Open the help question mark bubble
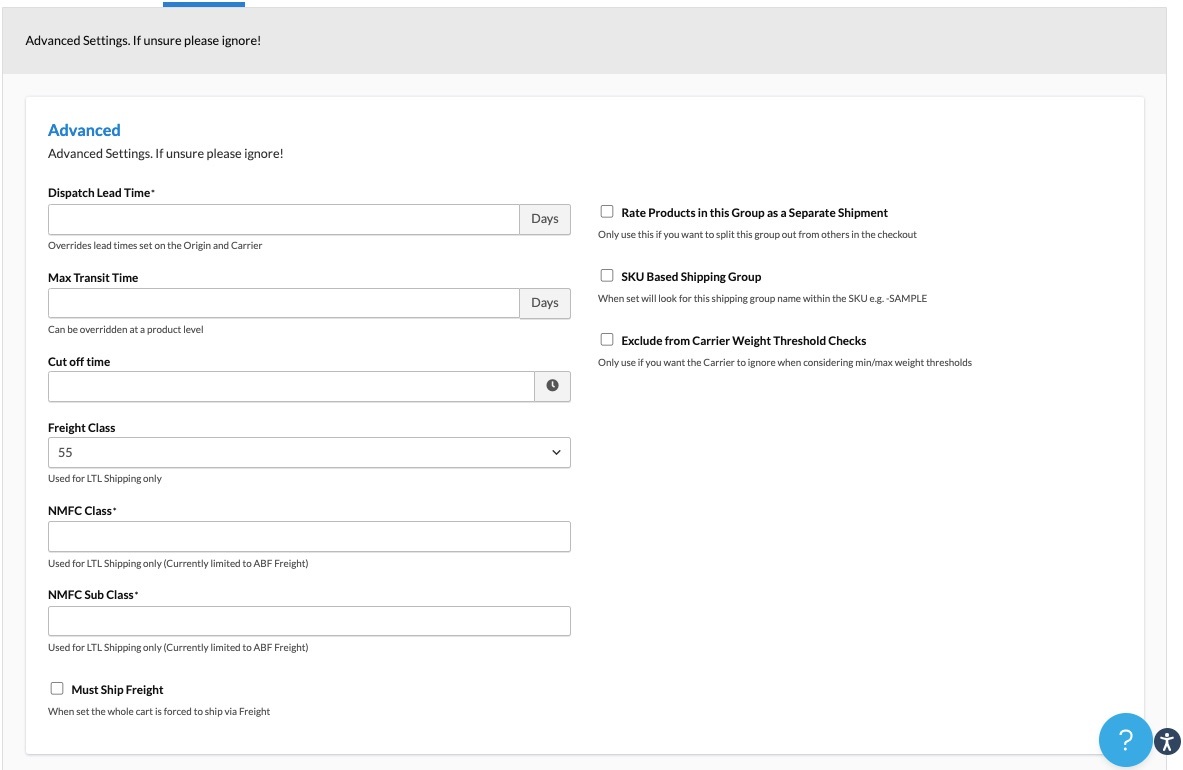Screen dimensions: 1183x770 pos(1125,740)
